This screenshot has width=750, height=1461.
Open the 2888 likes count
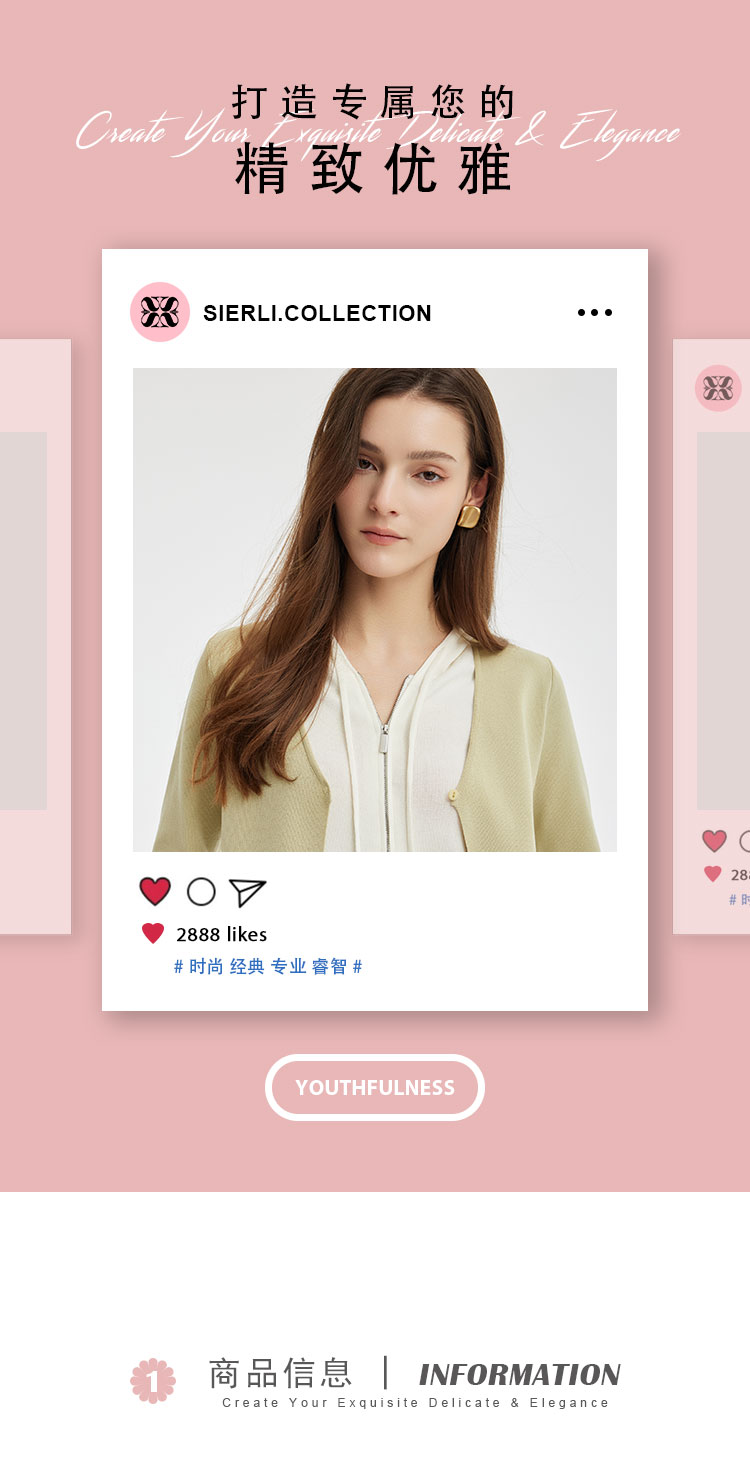coord(222,934)
